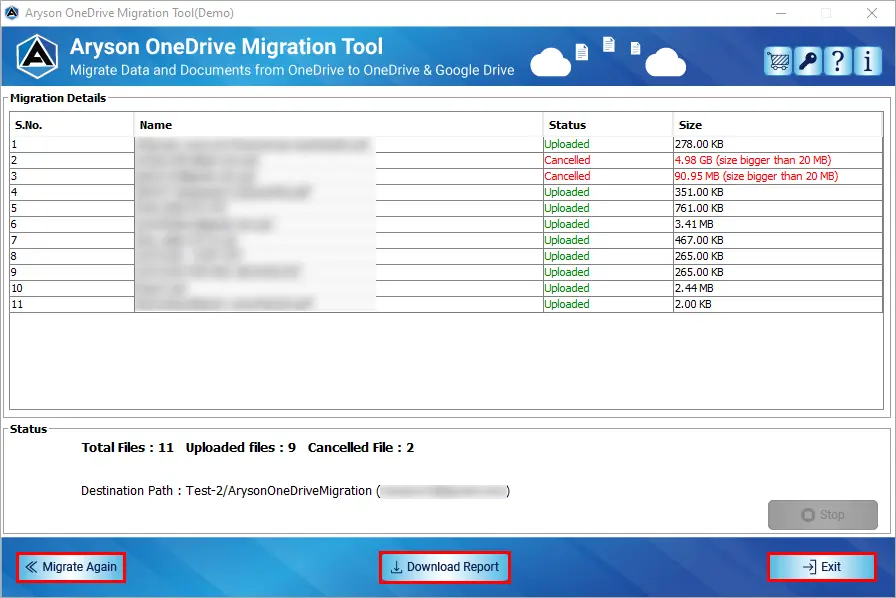Click the Download Report button
This screenshot has height=598, width=896.
pos(445,567)
